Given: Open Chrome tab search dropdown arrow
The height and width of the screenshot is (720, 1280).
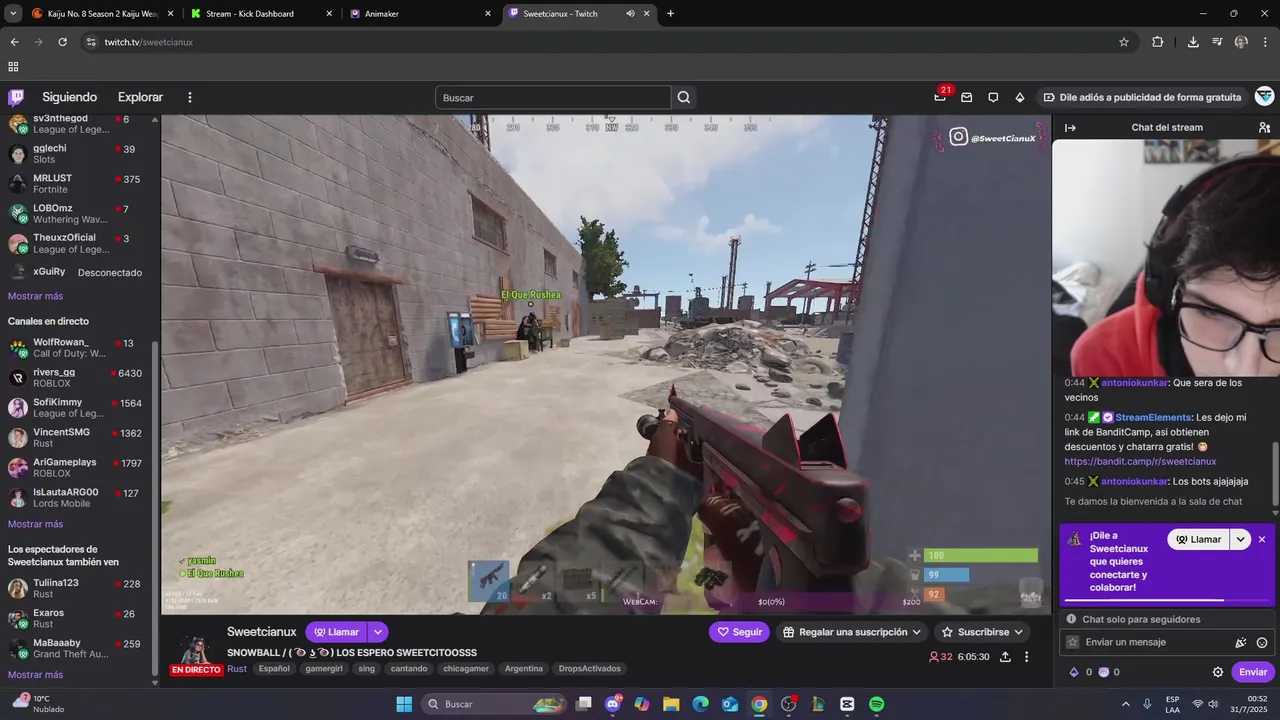Looking at the screenshot, I should [x=13, y=13].
